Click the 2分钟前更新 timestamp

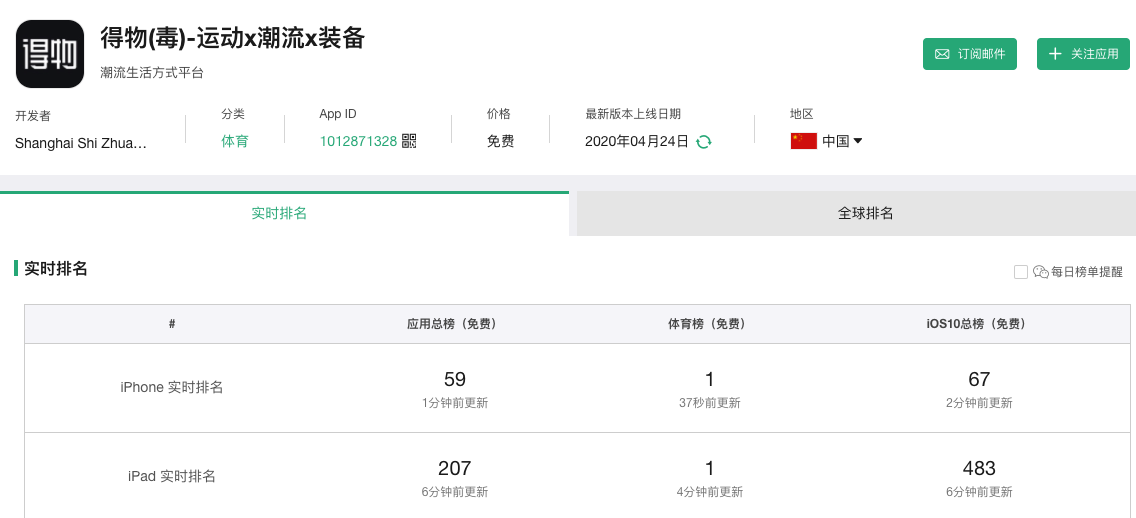(979, 403)
